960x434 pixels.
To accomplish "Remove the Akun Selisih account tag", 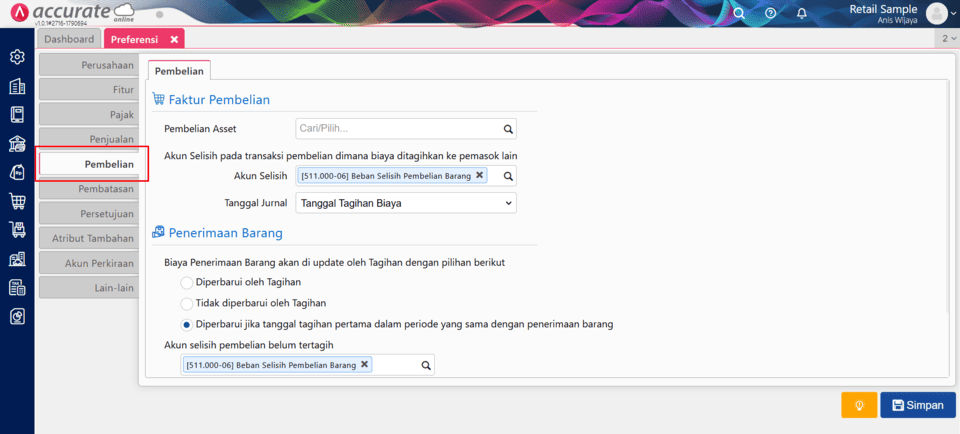I will click(479, 175).
